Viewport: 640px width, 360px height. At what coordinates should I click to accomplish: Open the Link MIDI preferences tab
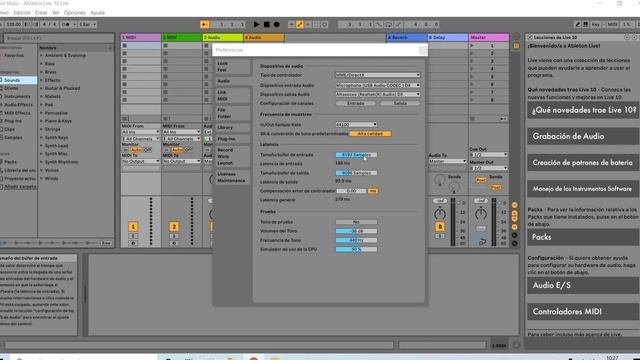coord(232,96)
